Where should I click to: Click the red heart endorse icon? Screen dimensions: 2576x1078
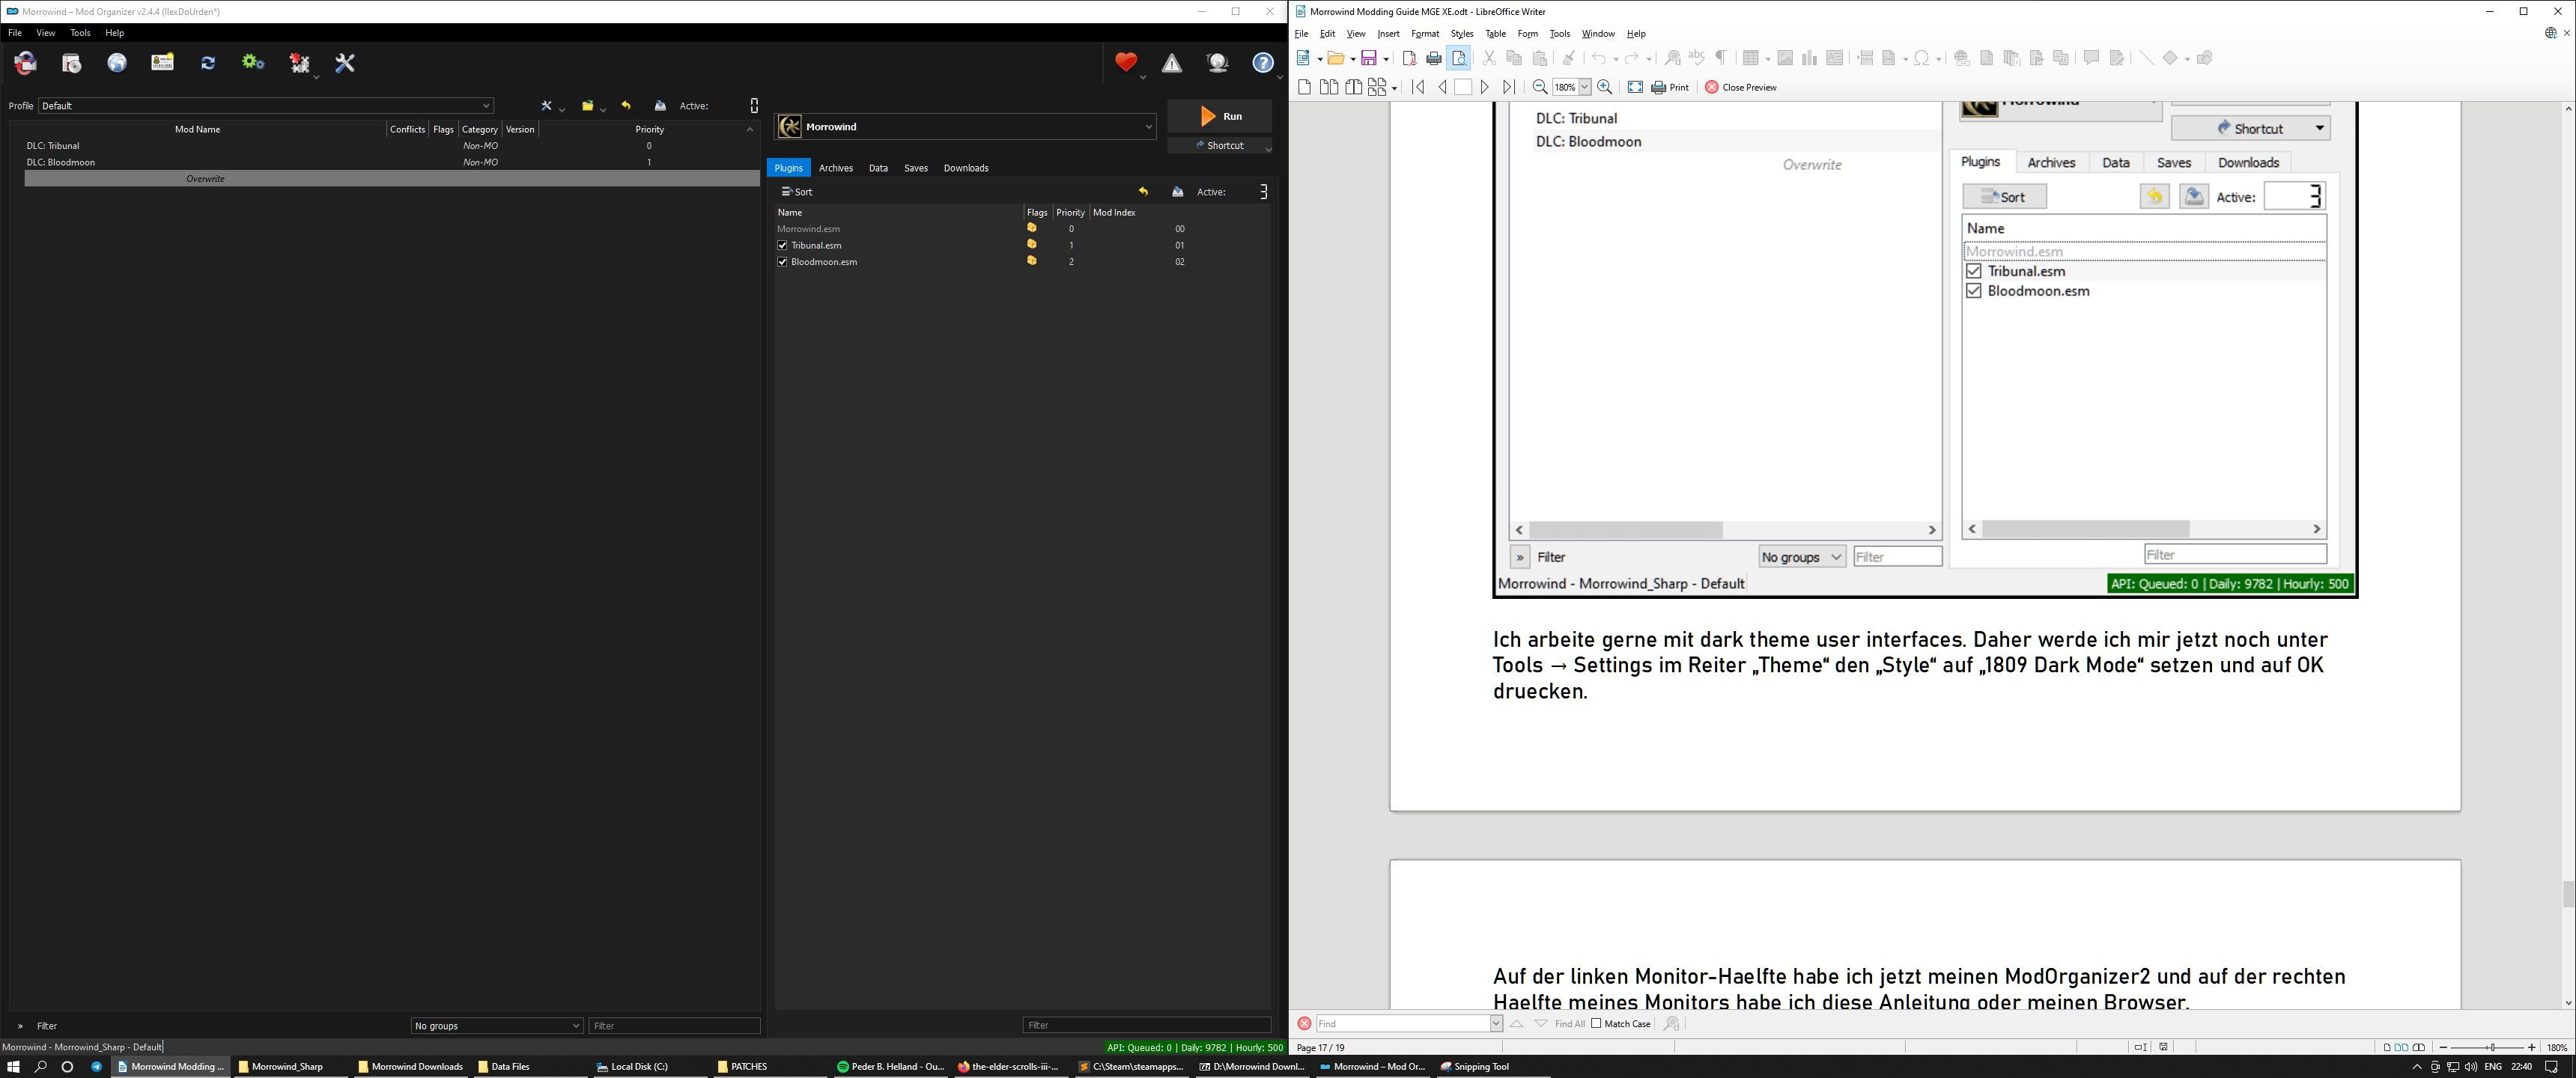point(1126,62)
